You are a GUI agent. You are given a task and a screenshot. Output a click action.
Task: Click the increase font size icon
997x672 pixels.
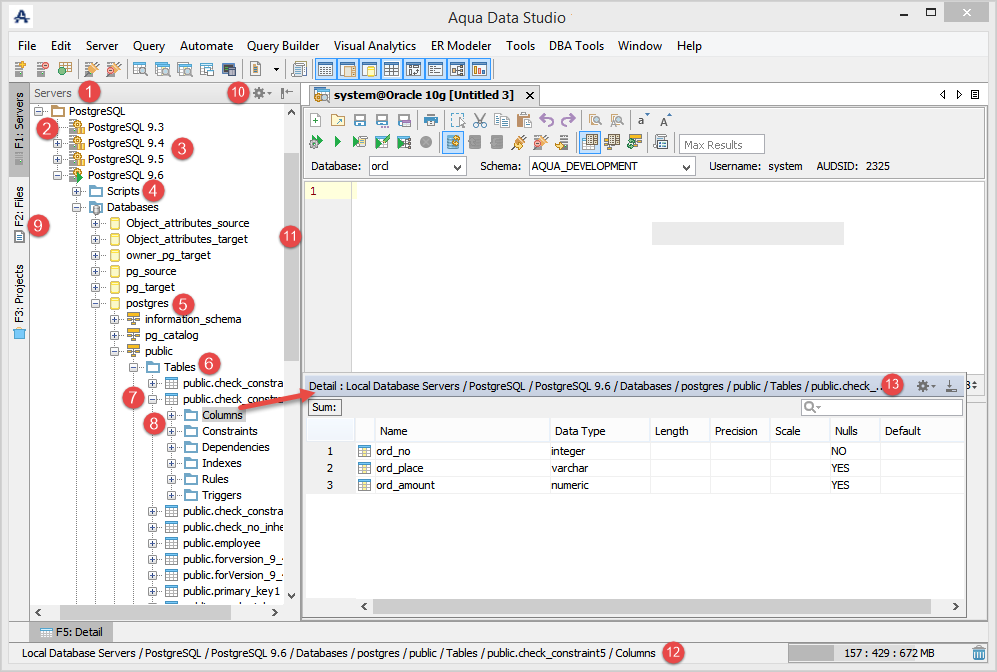pyautogui.click(x=665, y=120)
